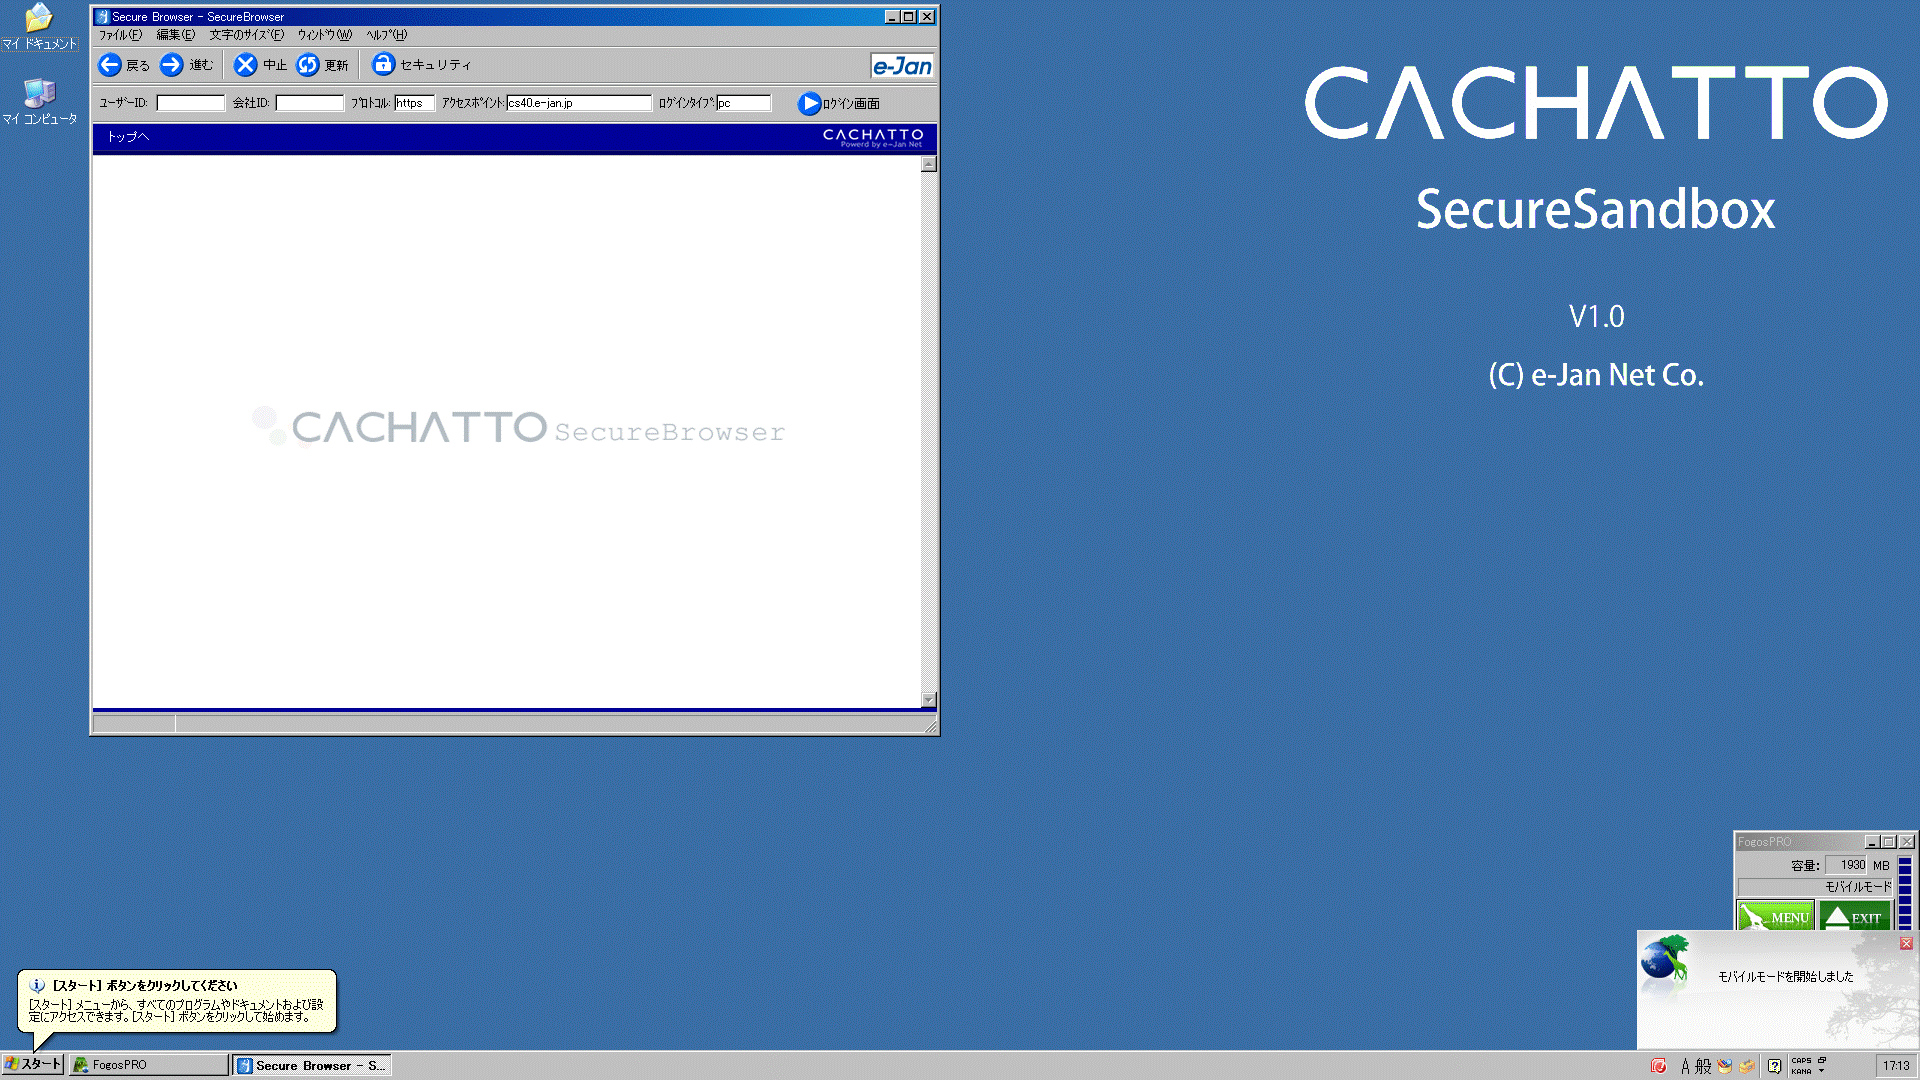Screen dimensions: 1920x1080
Task: Click the login screen (ログイン画面) play icon
Action: tap(809, 103)
